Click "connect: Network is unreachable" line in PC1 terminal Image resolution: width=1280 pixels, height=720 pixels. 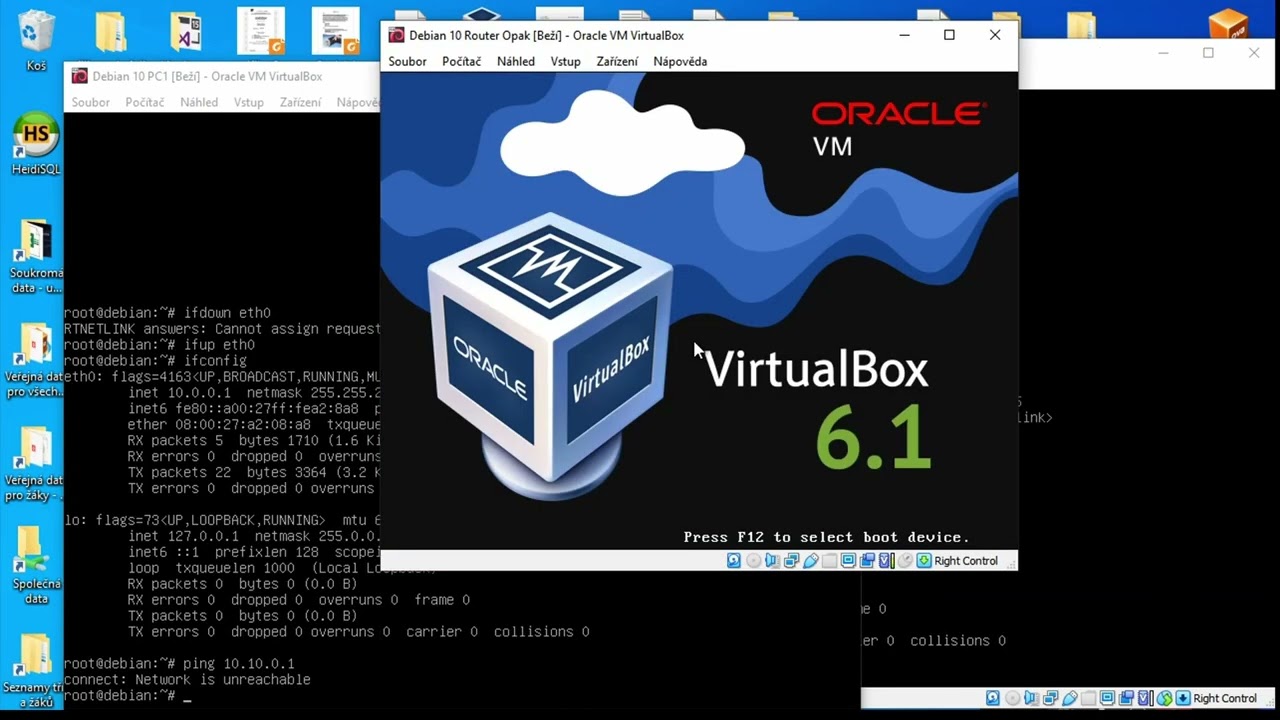pyautogui.click(x=187, y=679)
